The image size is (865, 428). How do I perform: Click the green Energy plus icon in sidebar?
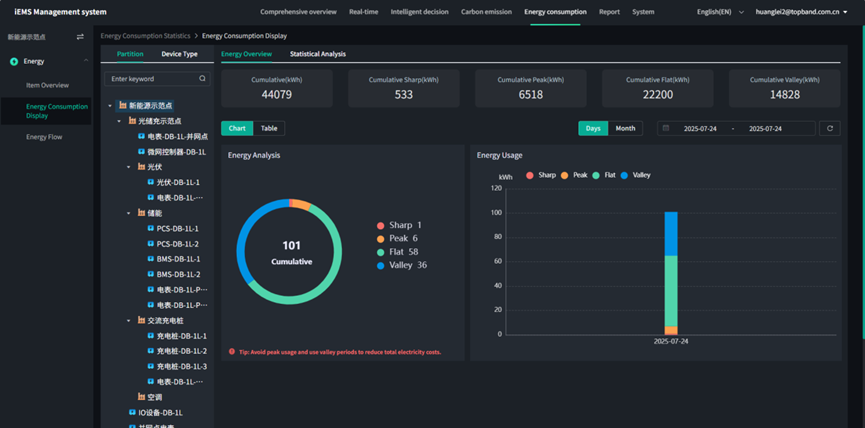tap(14, 61)
